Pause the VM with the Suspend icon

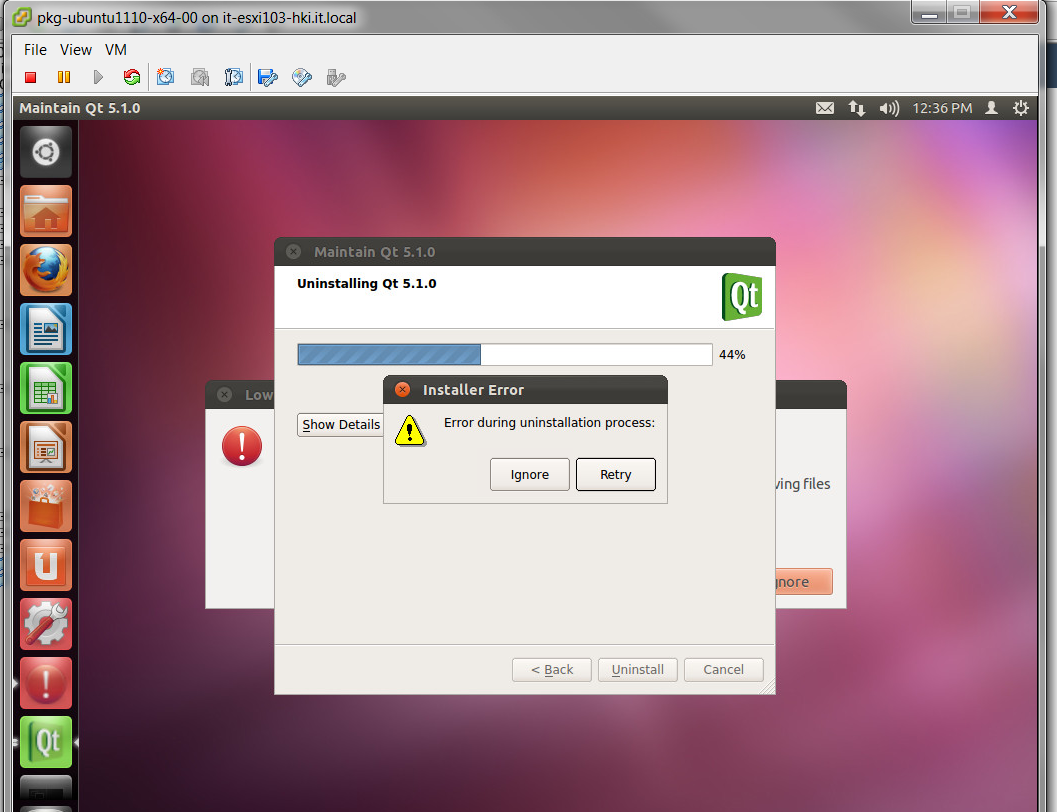(64, 77)
